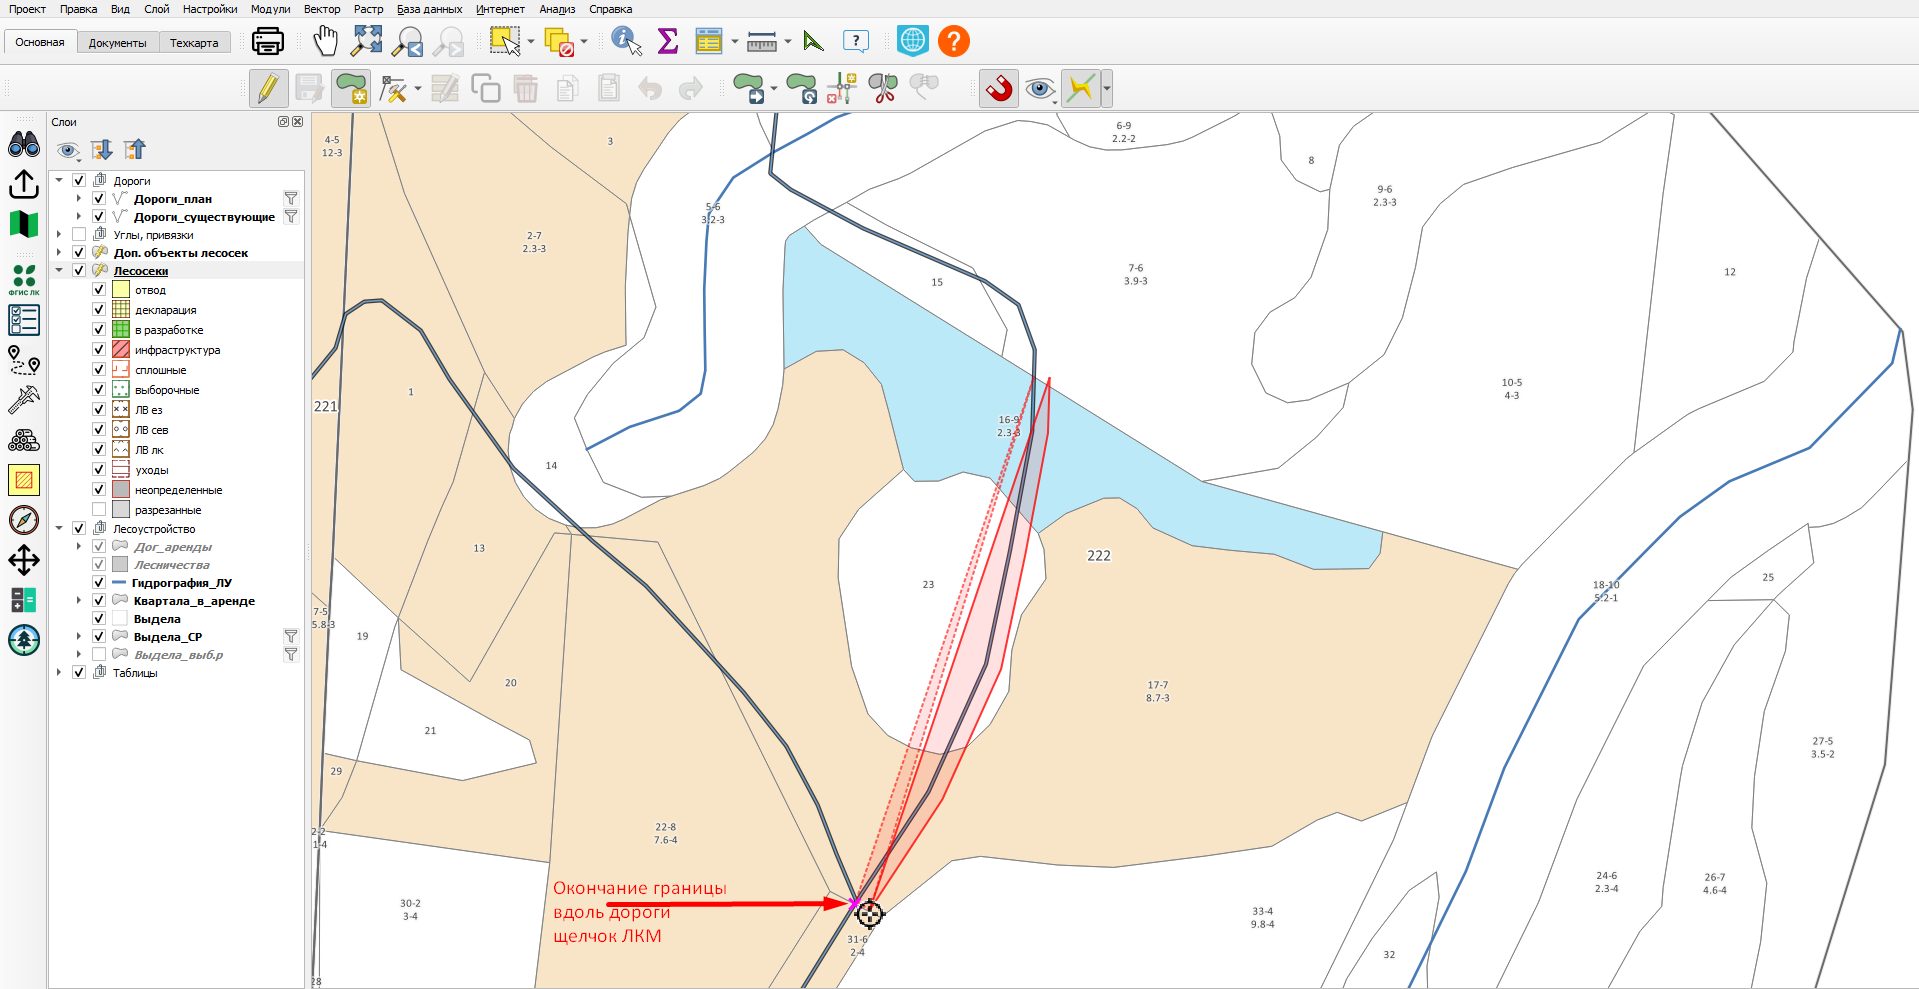Open the orange help question mark
The image size is (1919, 989).
pos(954,41)
